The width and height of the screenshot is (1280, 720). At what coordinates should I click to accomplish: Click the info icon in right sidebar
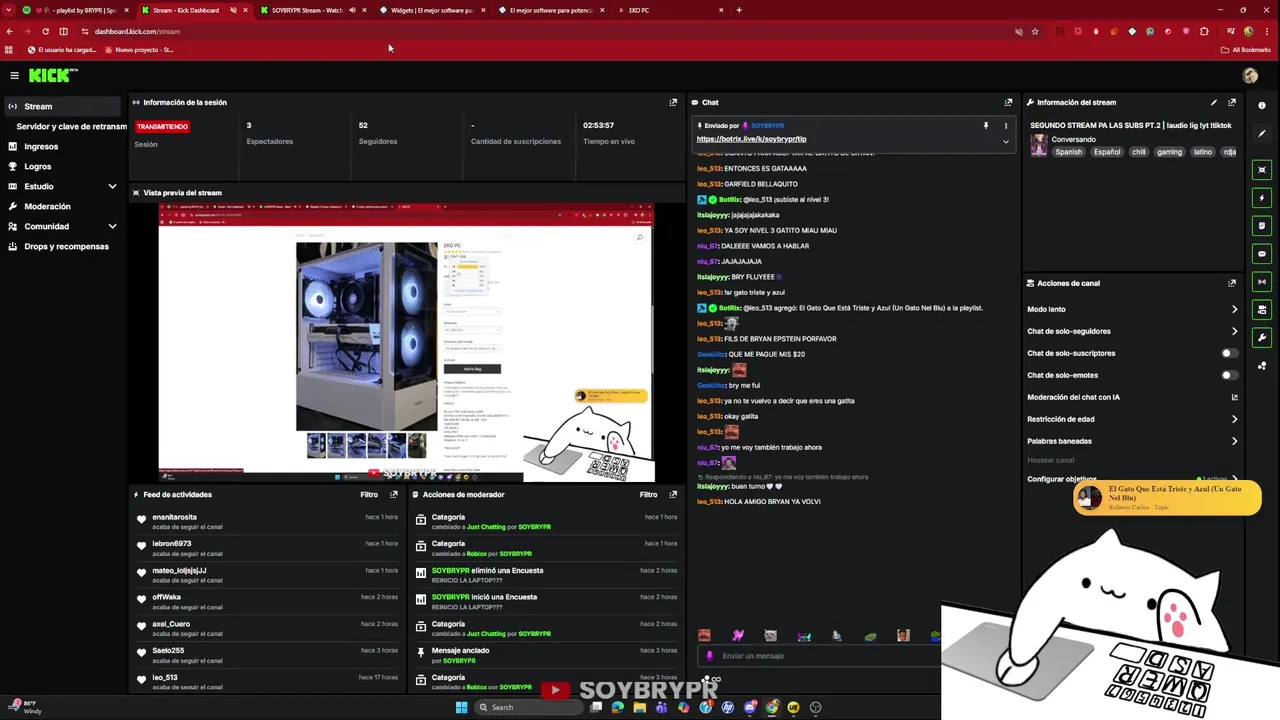(1262, 105)
